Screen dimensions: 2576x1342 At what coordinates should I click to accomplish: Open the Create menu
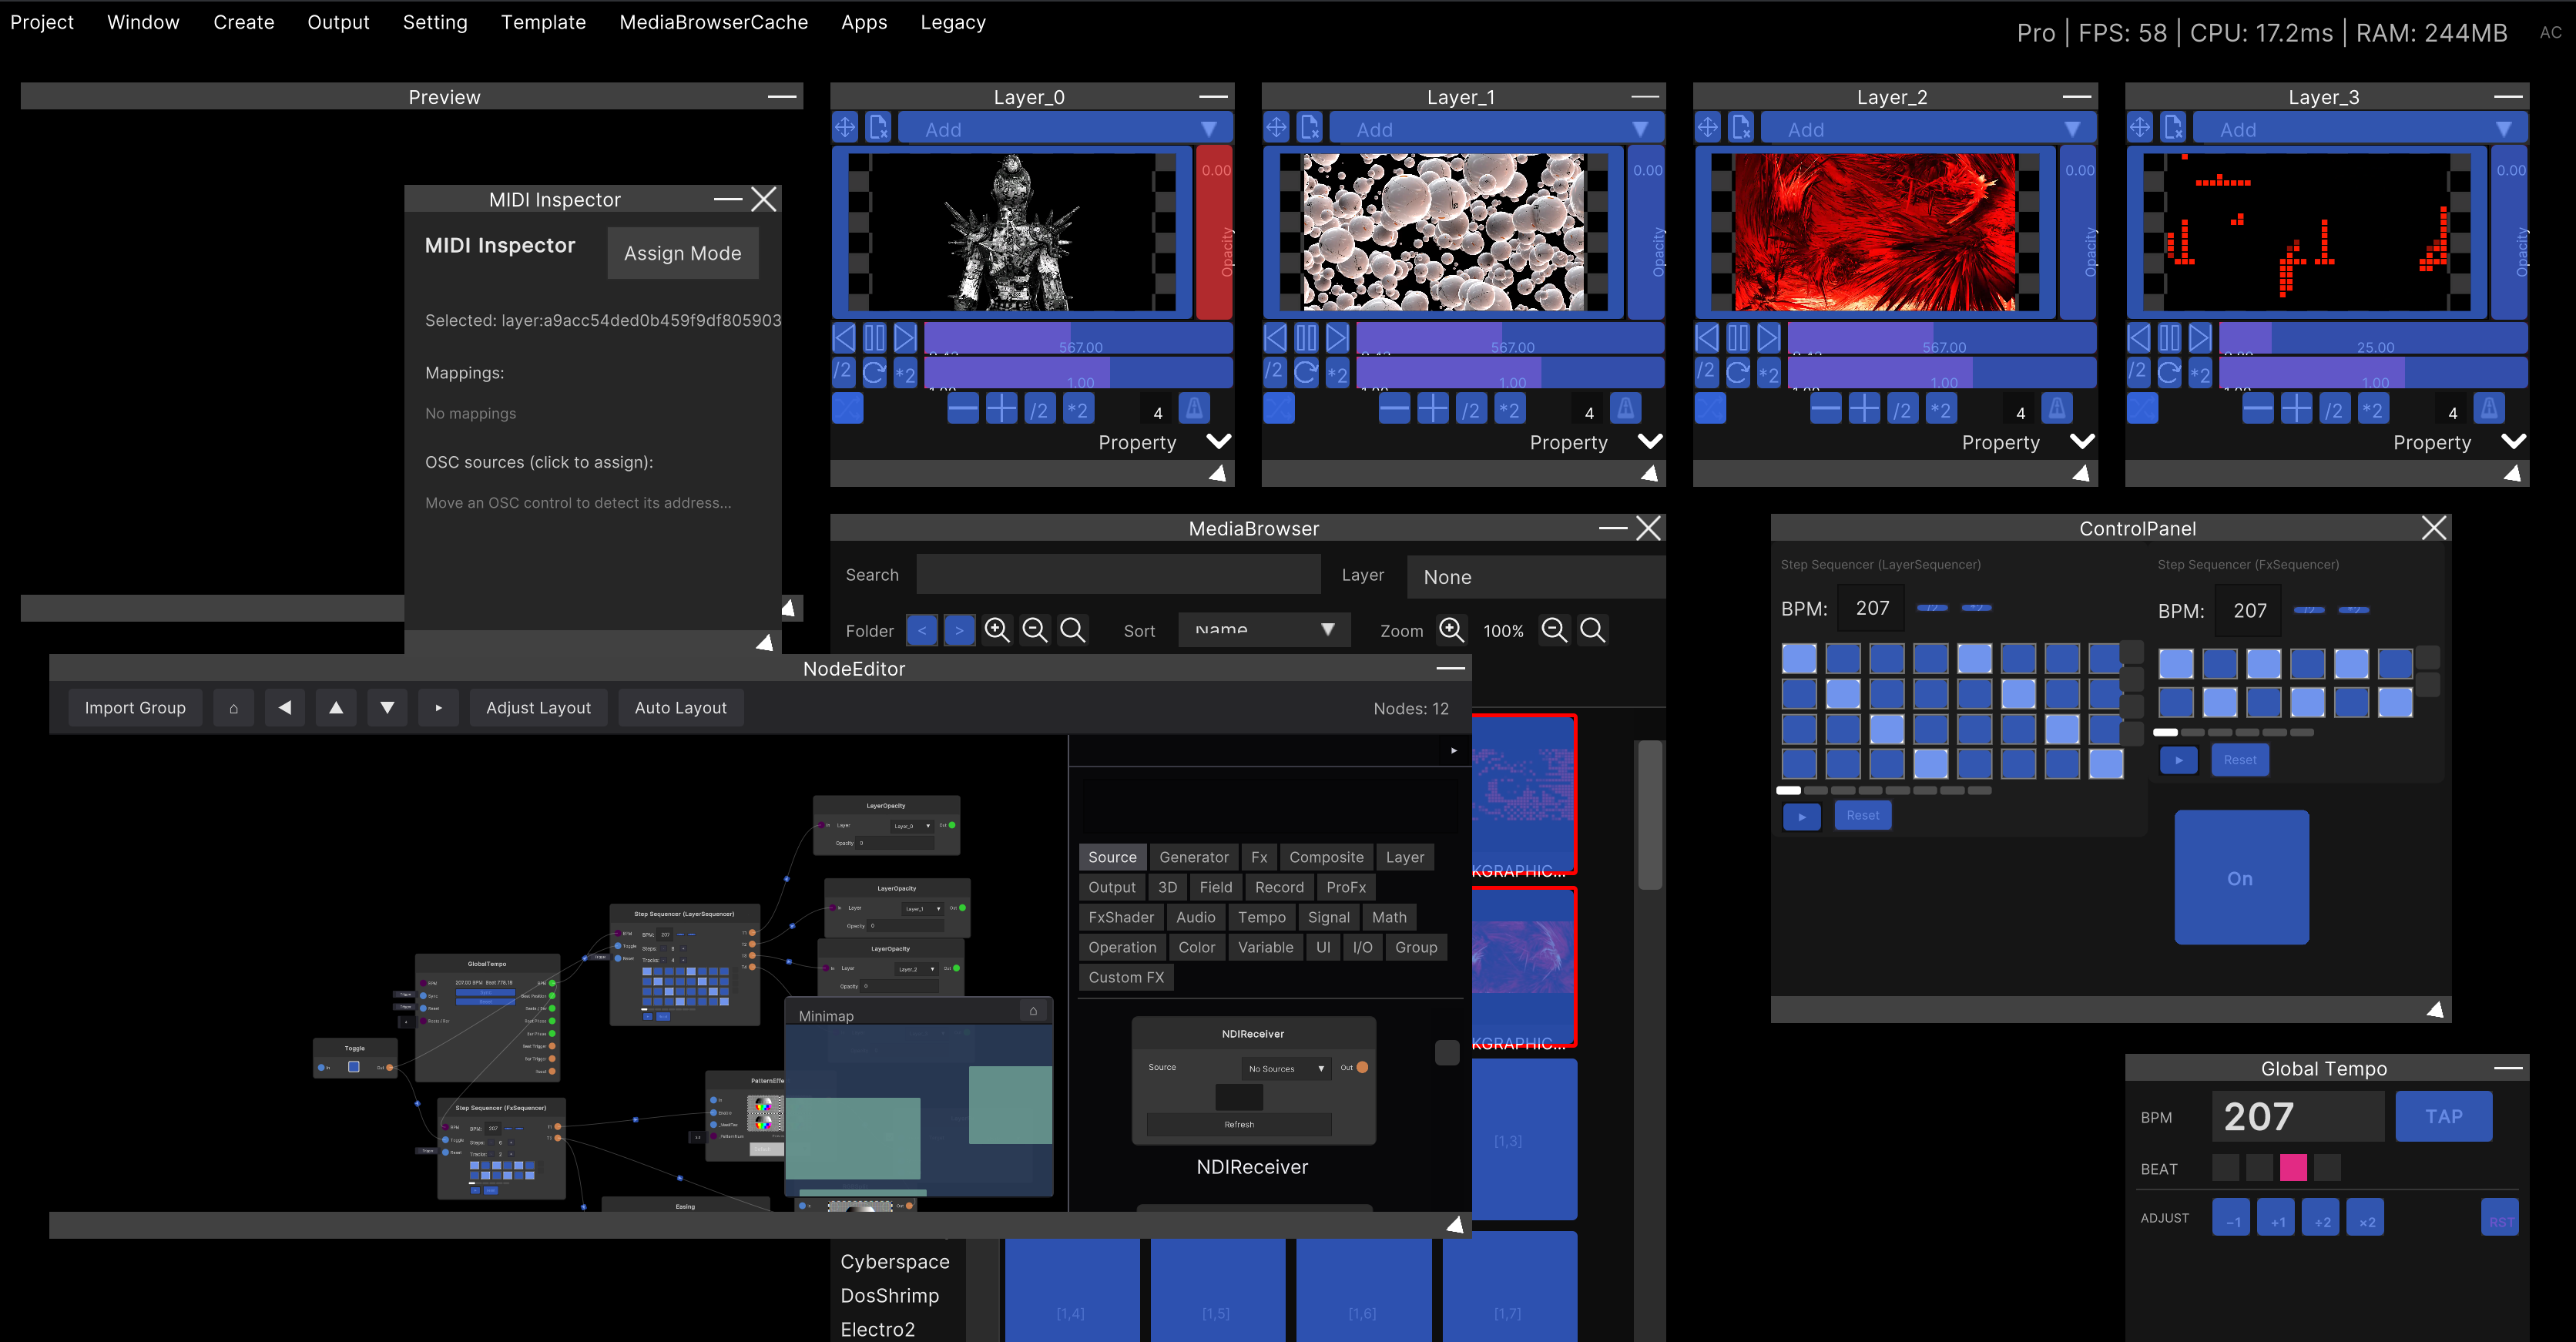pyautogui.click(x=244, y=22)
